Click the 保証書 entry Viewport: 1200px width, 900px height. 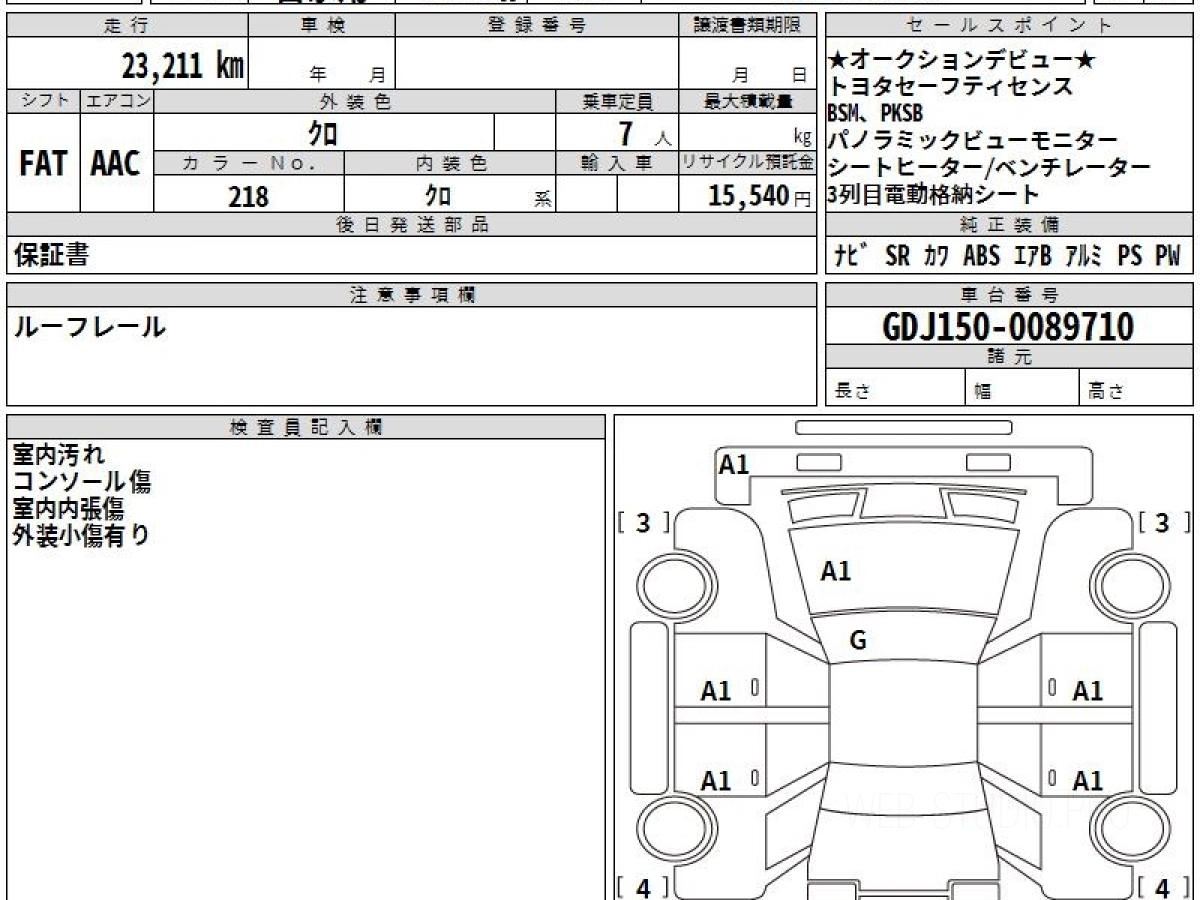pyautogui.click(x=51, y=255)
